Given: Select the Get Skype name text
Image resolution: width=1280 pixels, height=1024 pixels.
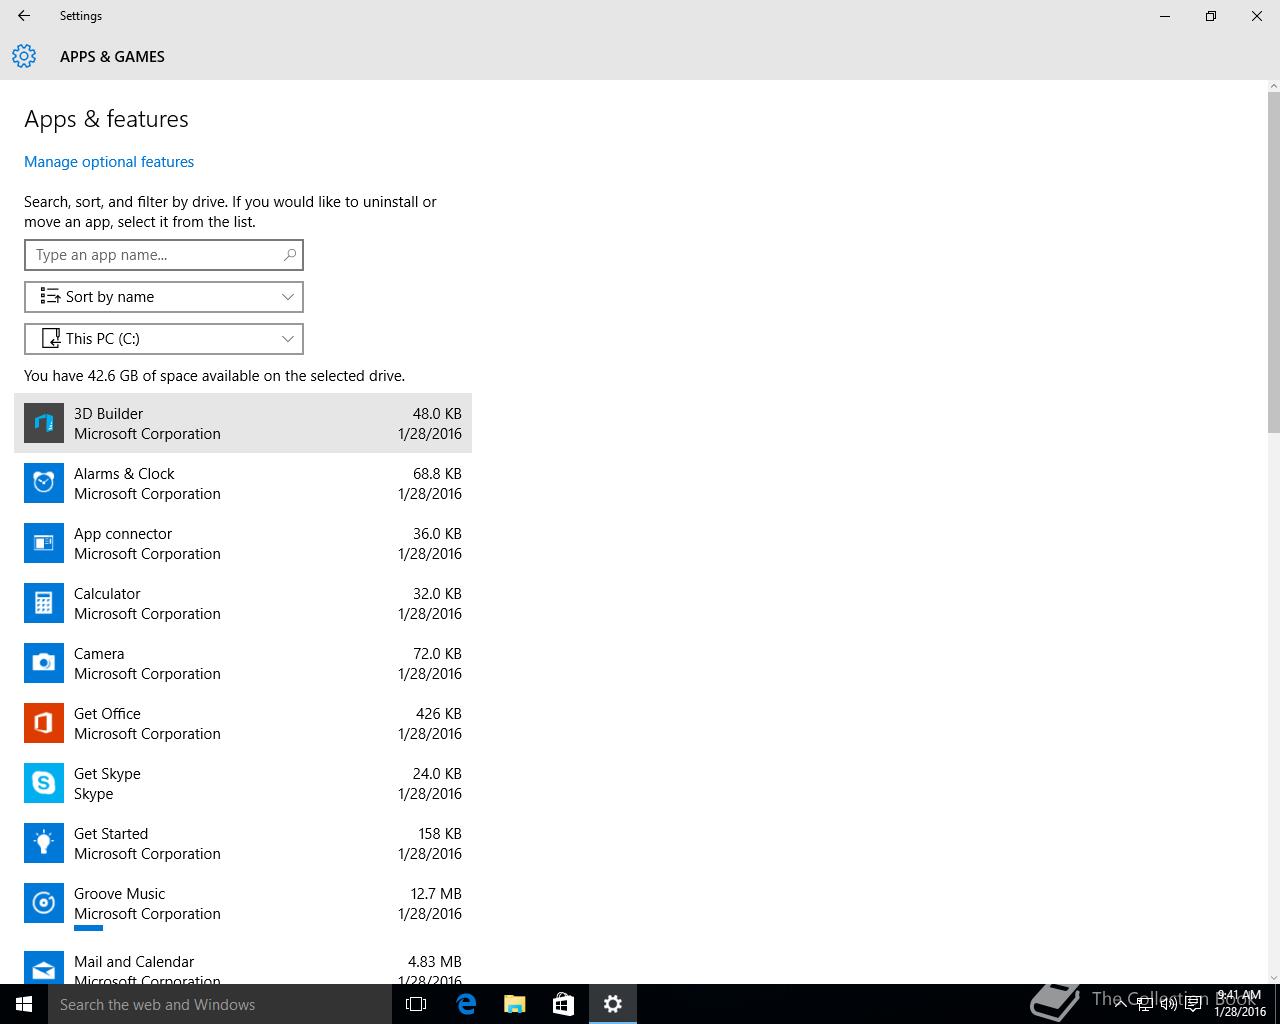Looking at the screenshot, I should click(107, 774).
